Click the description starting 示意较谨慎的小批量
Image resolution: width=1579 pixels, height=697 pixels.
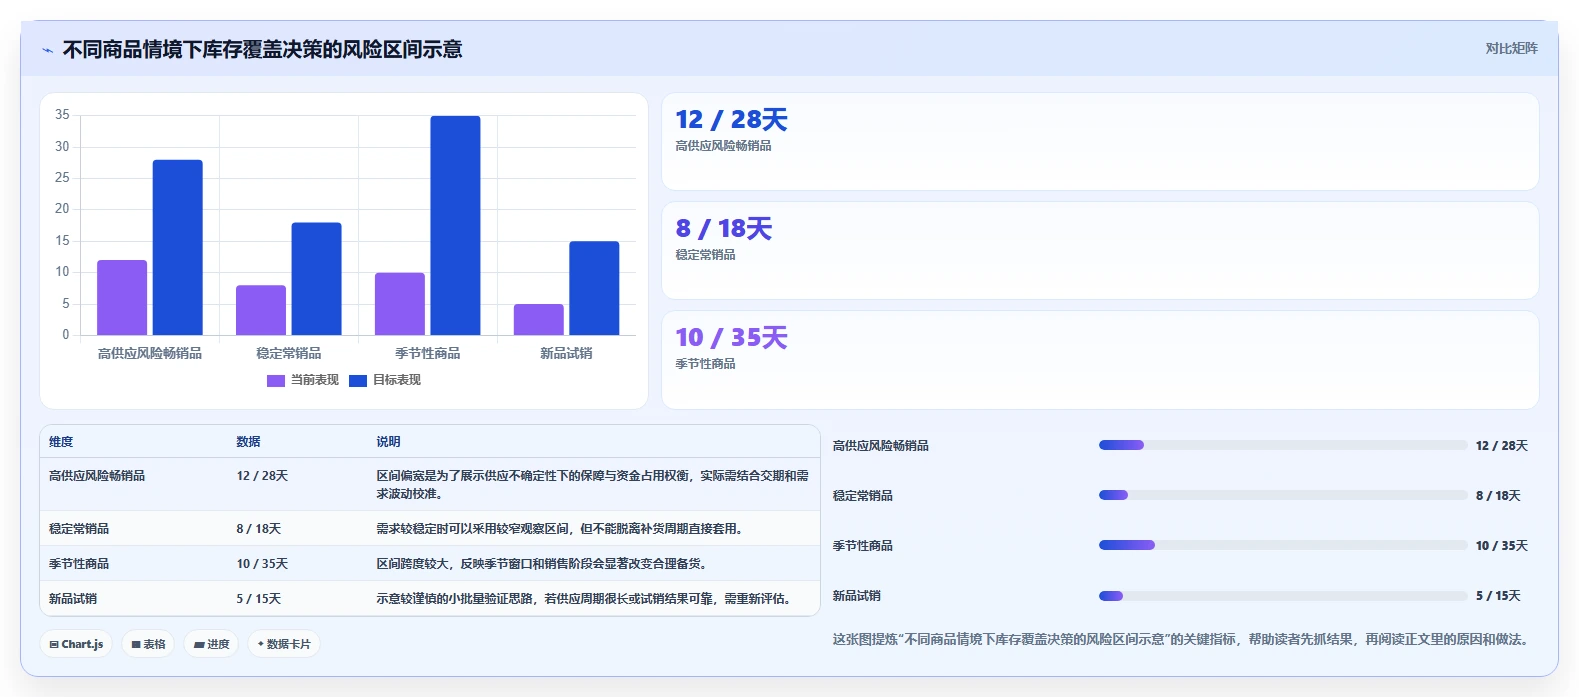pos(586,598)
